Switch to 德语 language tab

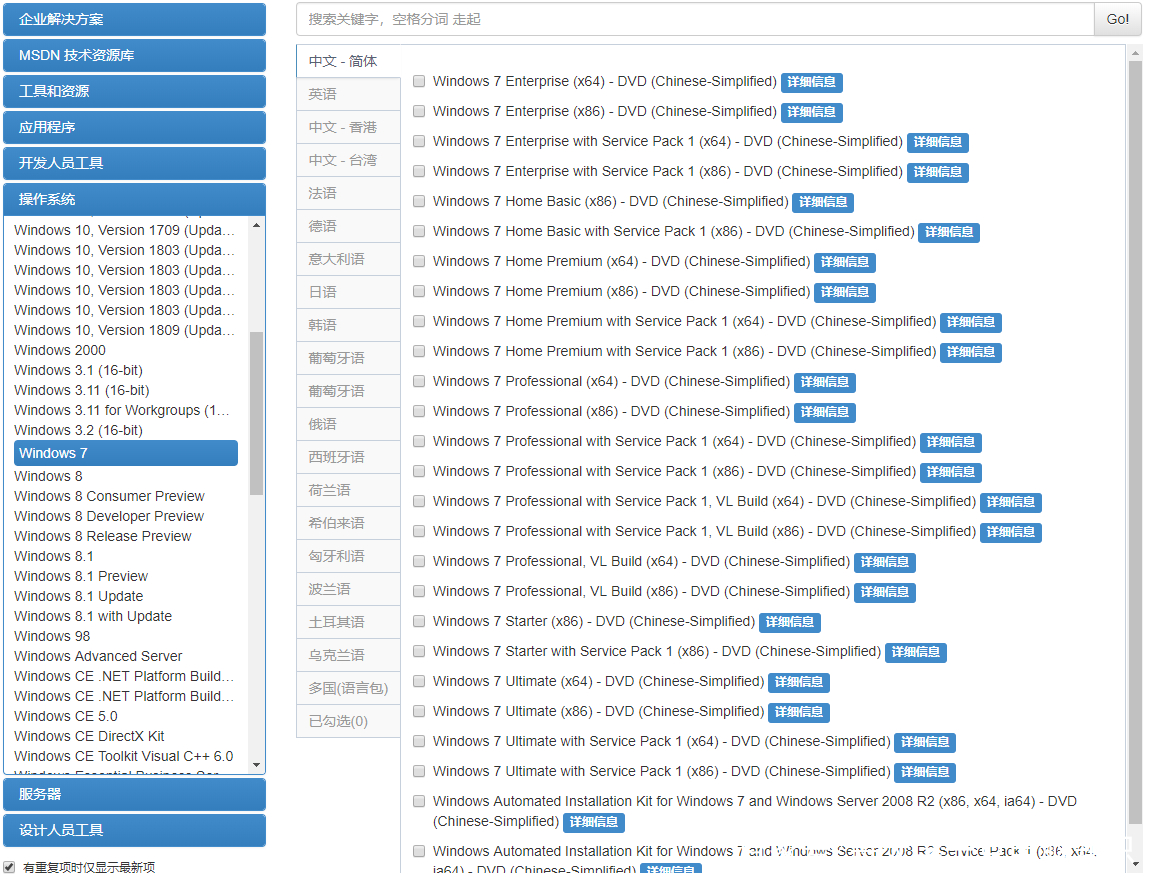coord(348,226)
